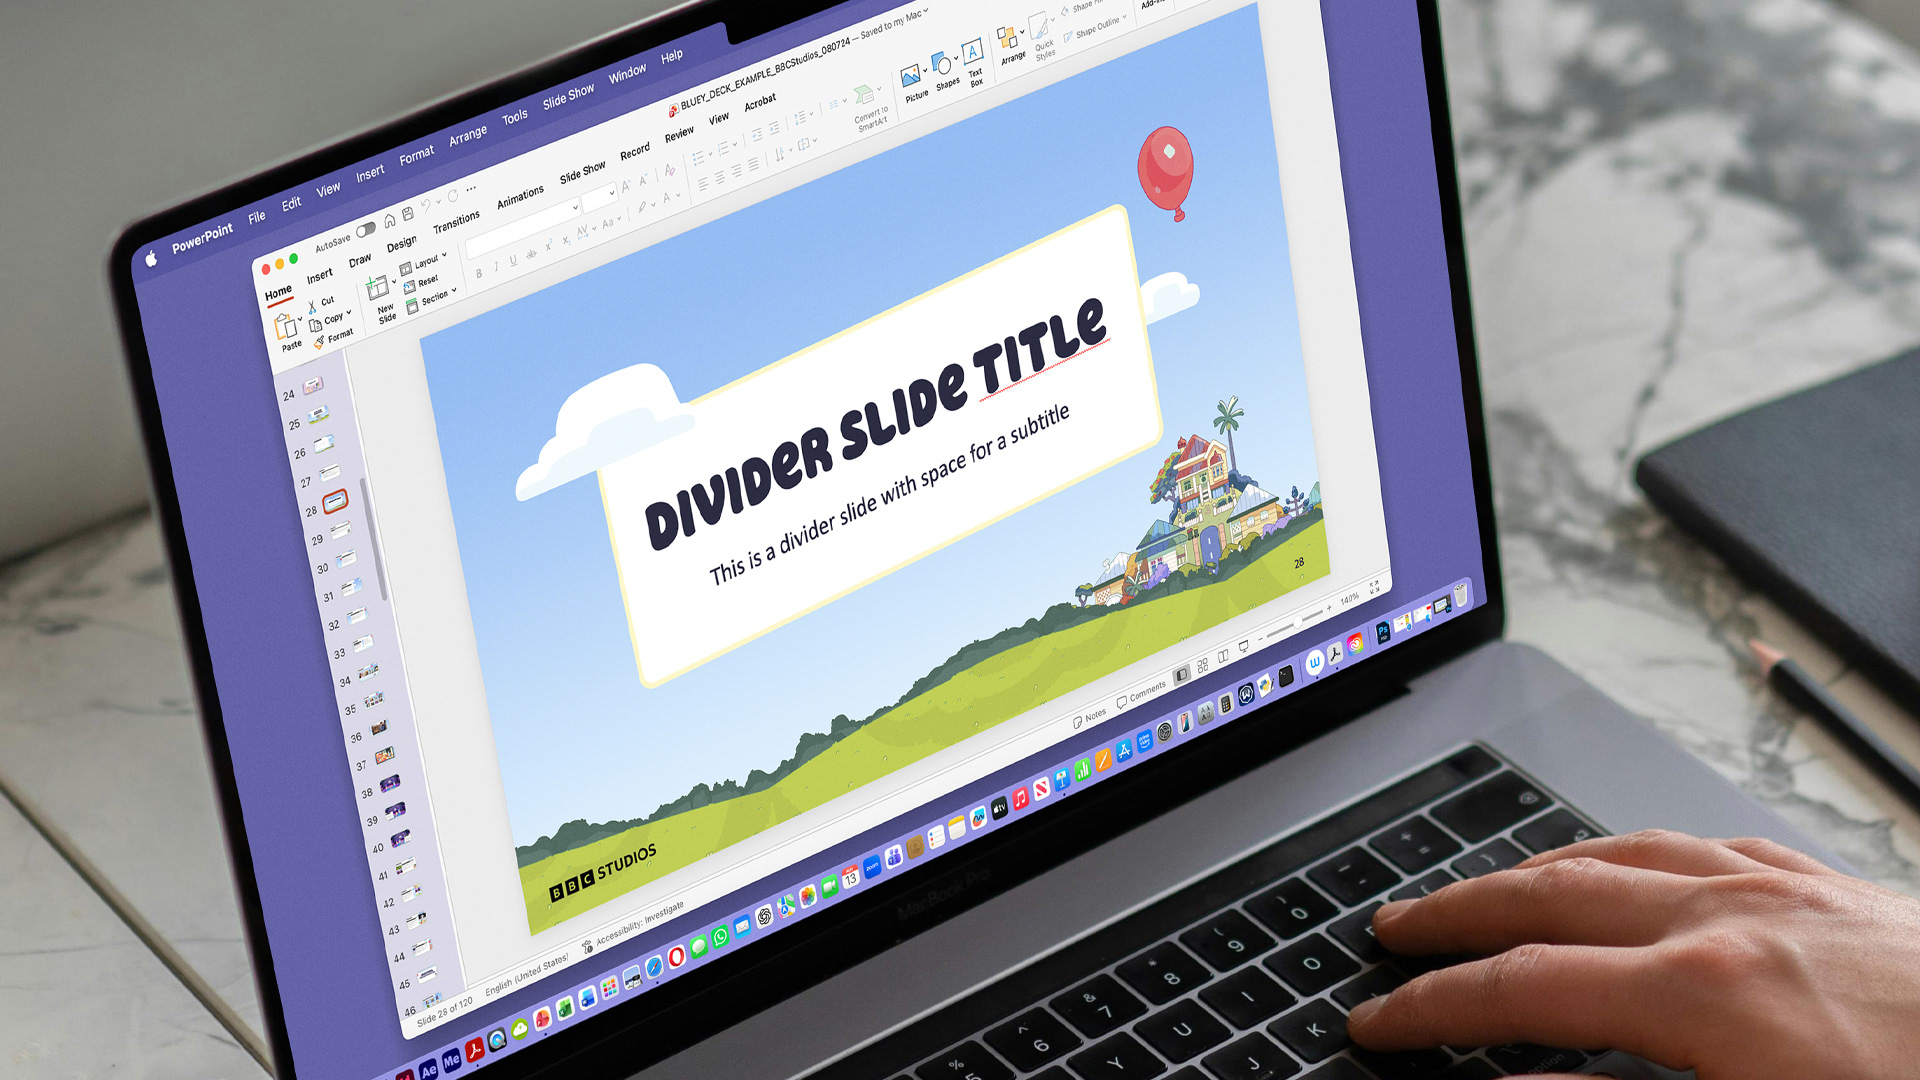Click the New Slide icon

click(x=377, y=289)
